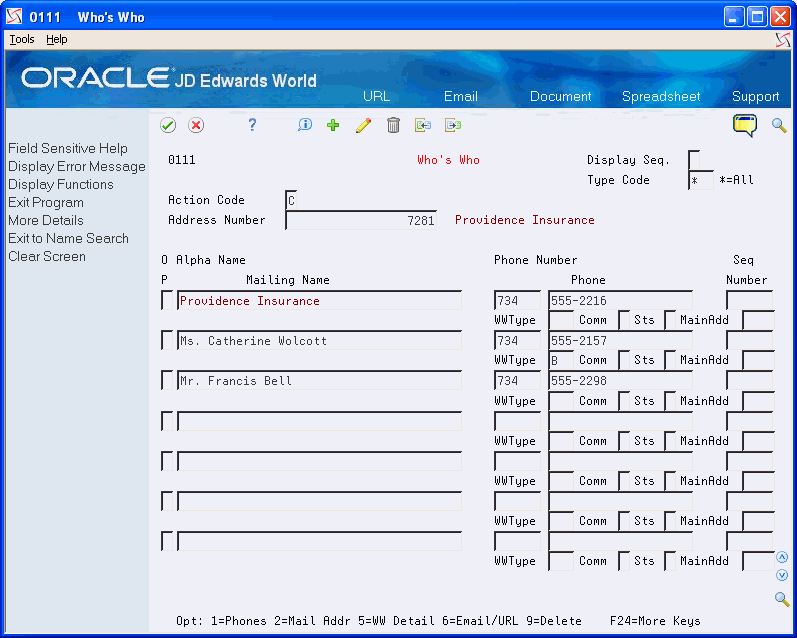
Task: Close the Who's Who window
Action: click(780, 17)
